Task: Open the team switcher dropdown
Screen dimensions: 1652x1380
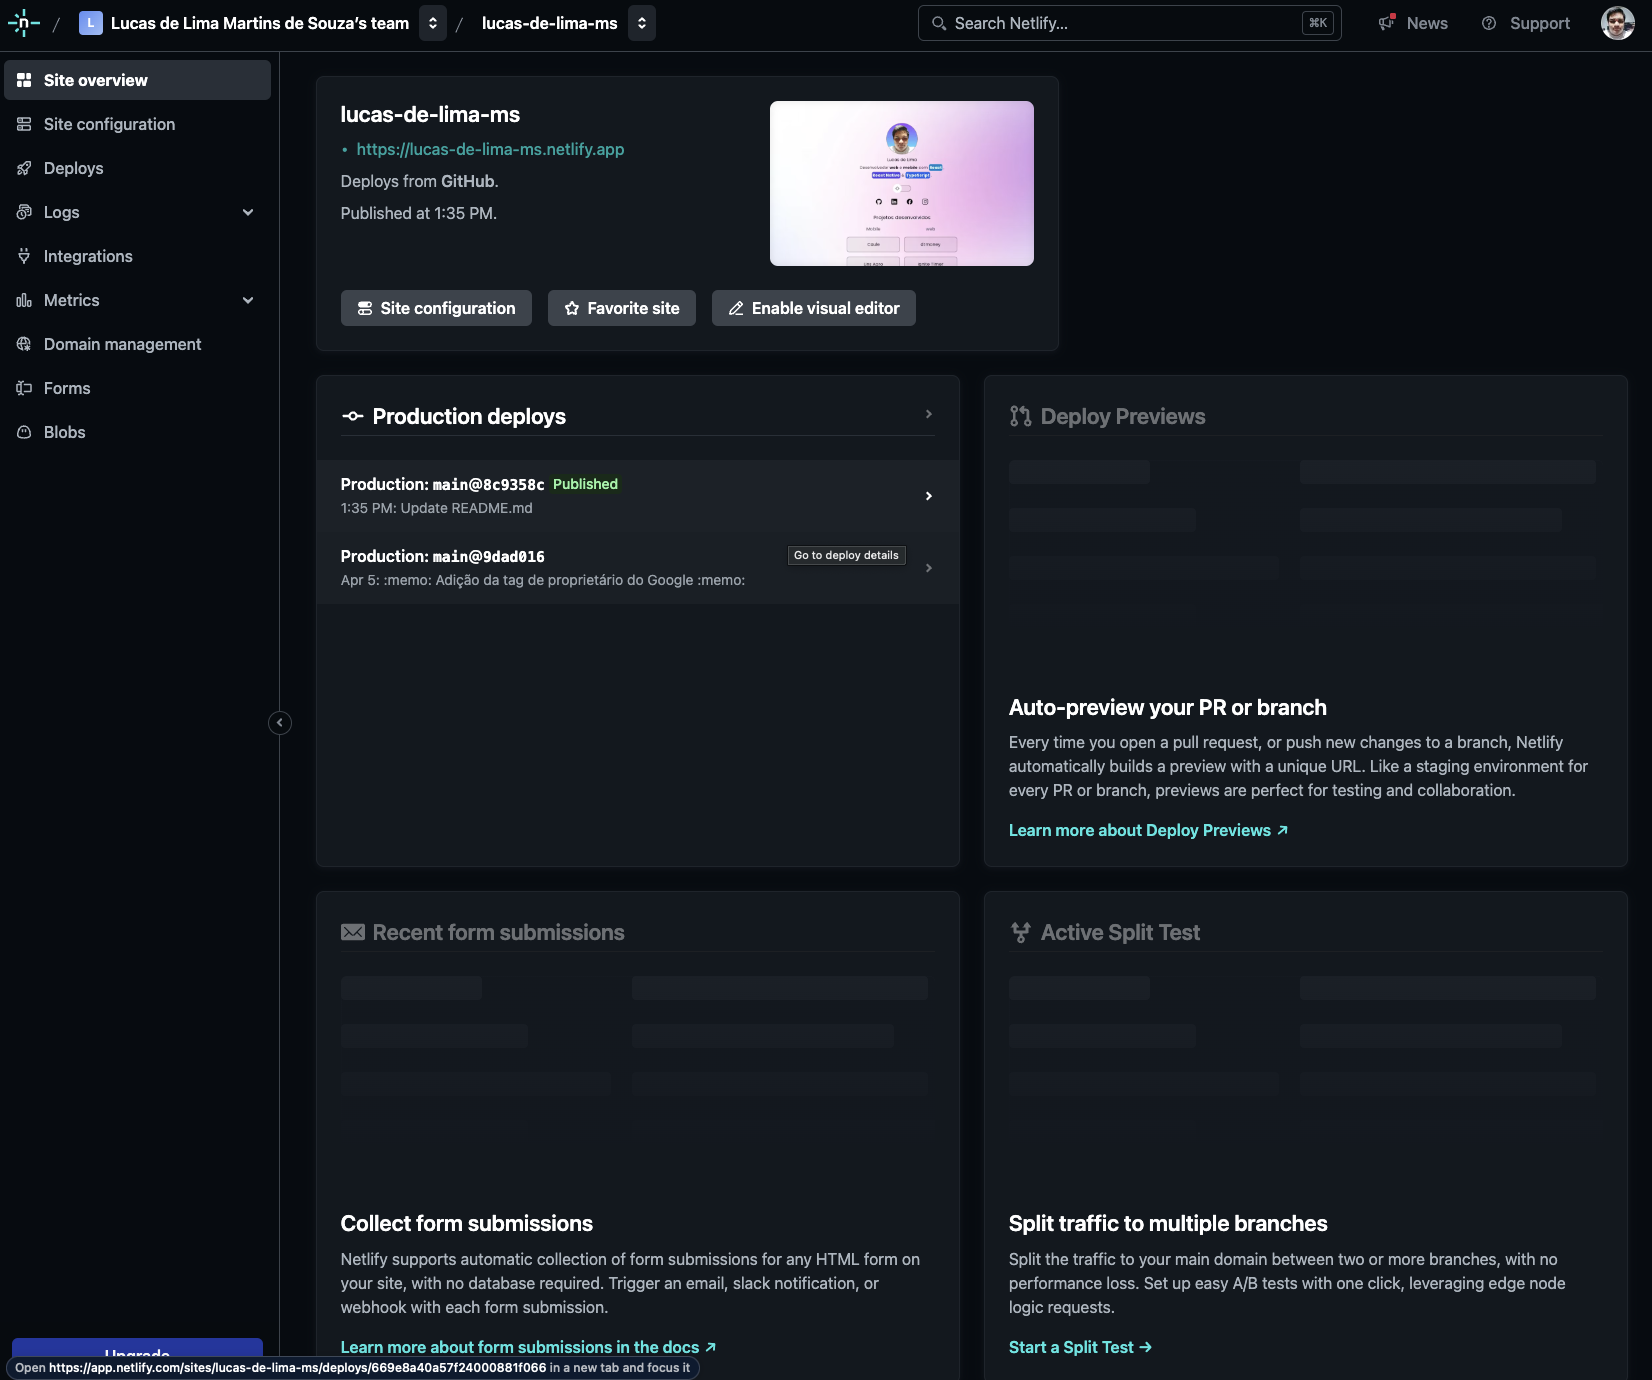Action: [x=433, y=23]
